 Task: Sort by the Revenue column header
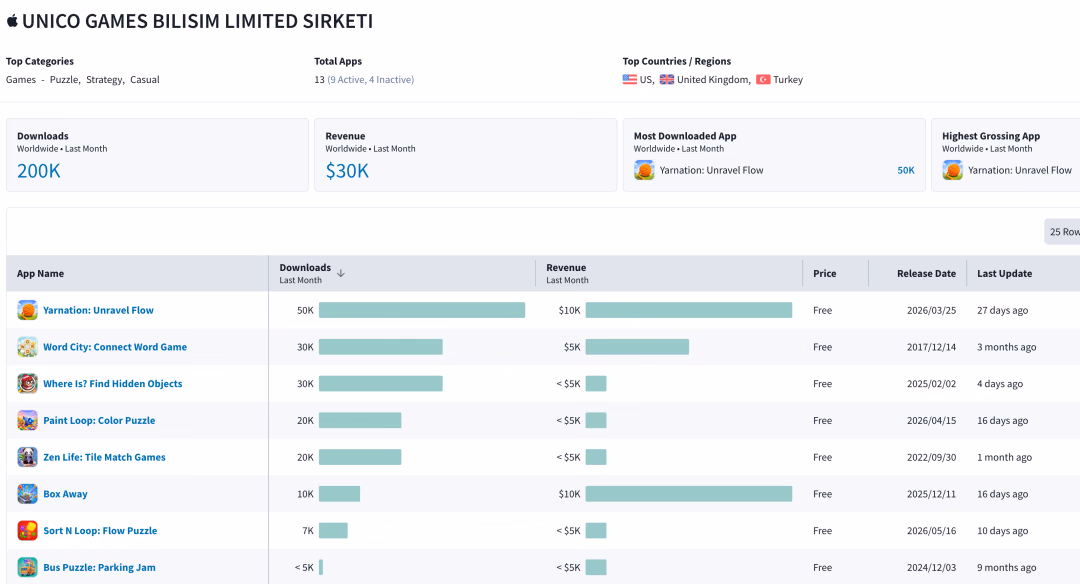566,268
